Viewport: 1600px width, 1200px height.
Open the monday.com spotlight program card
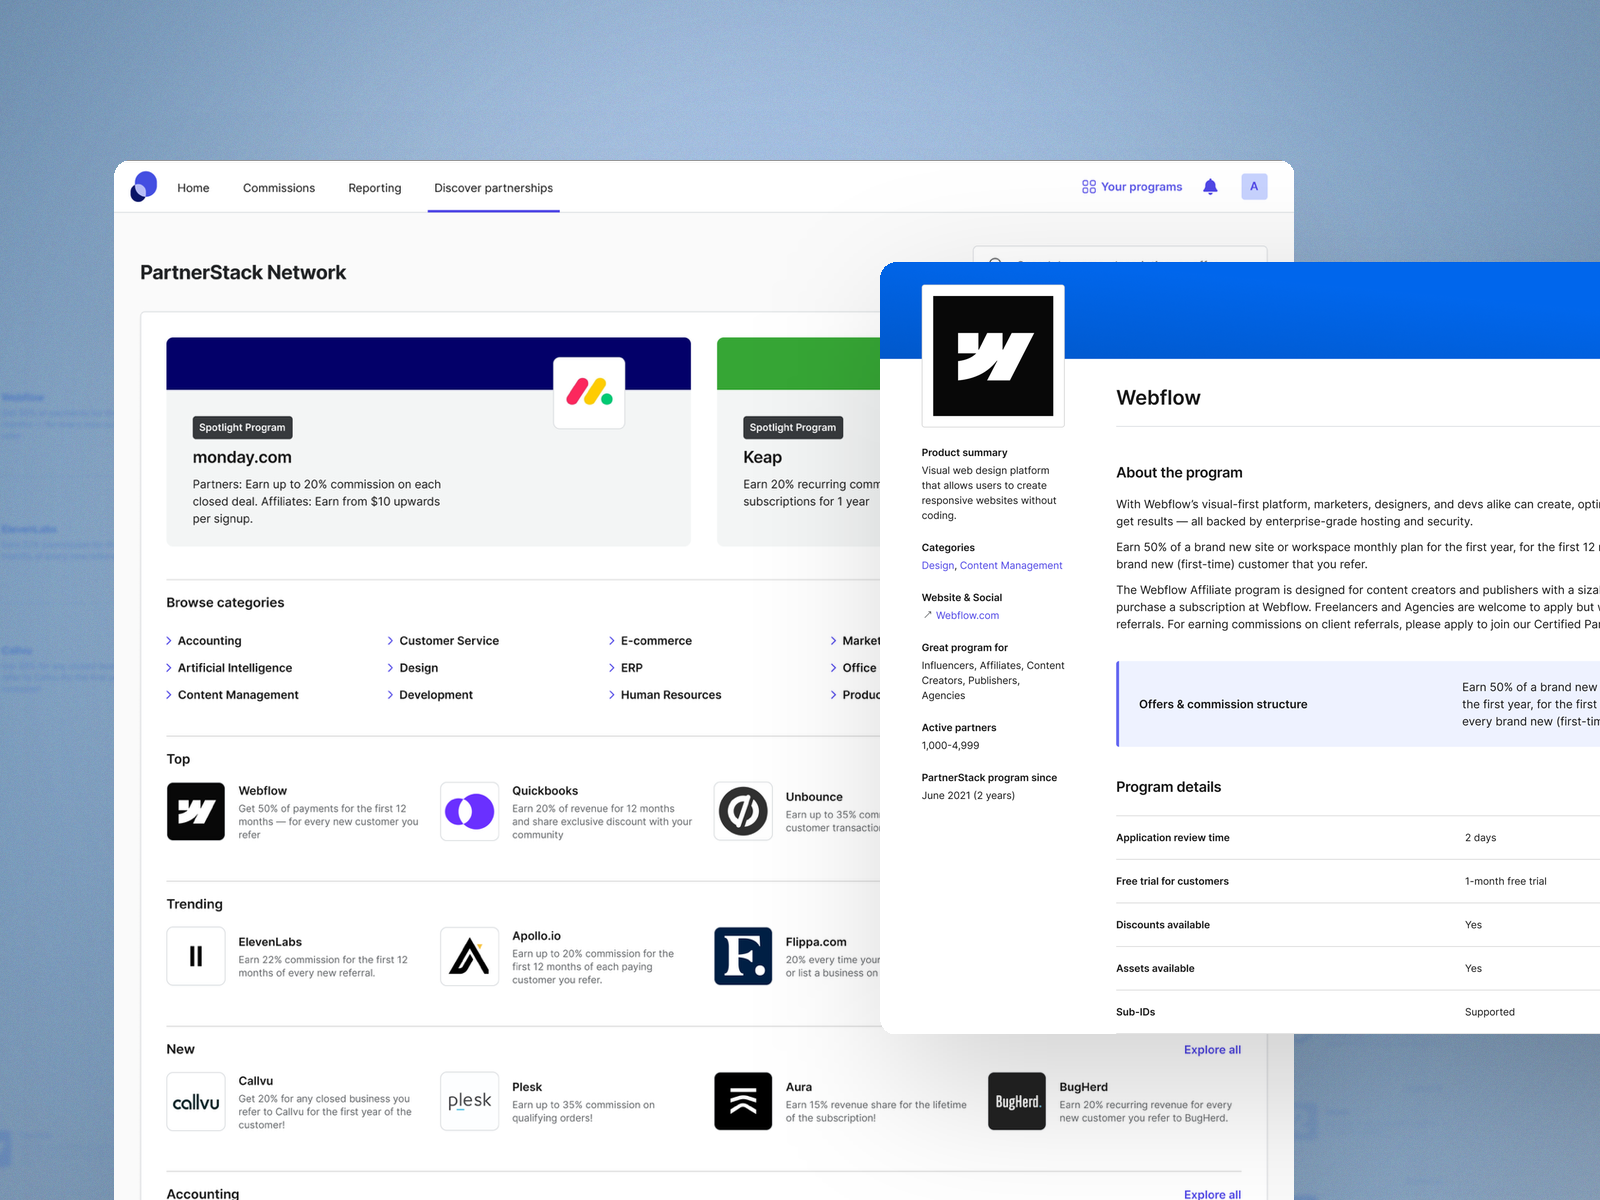pyautogui.click(x=428, y=442)
